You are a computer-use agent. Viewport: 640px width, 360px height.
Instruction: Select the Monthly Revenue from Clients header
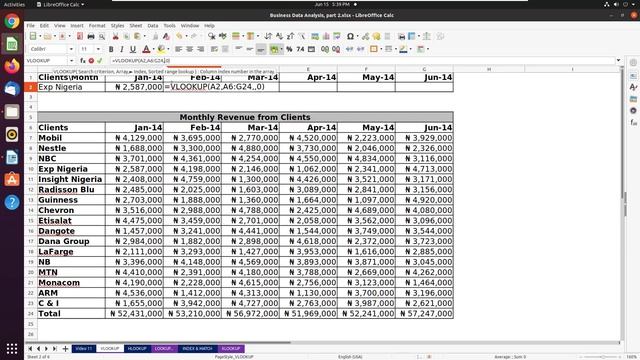point(245,117)
